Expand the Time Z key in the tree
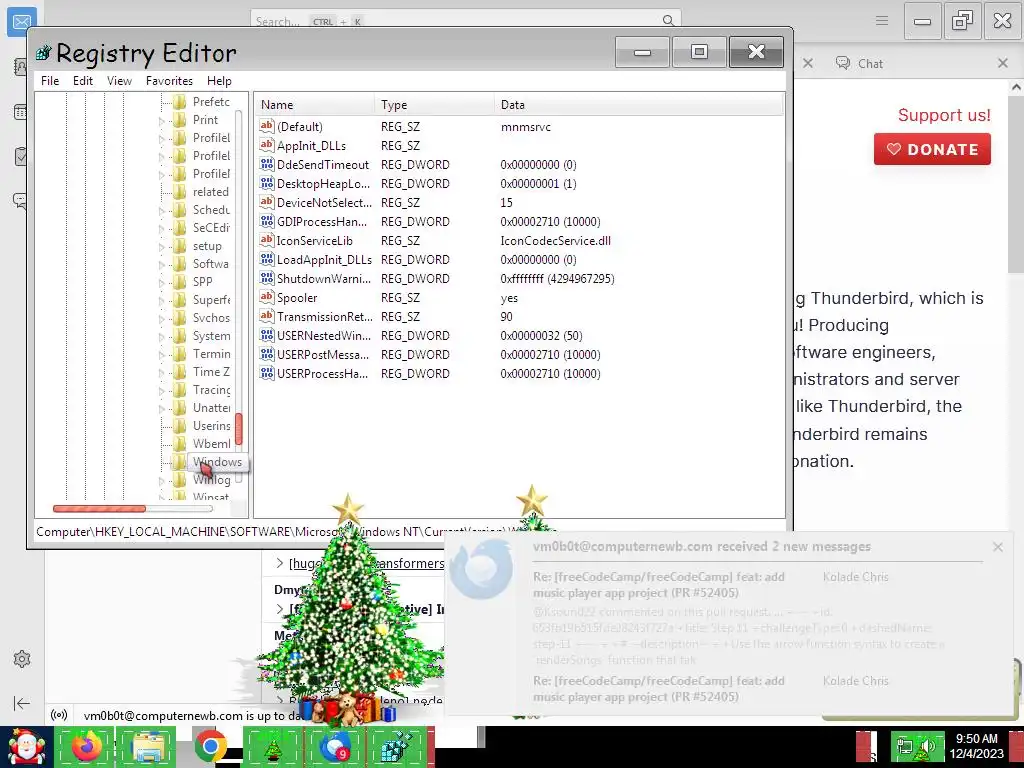The height and width of the screenshot is (768, 1024). click(162, 373)
